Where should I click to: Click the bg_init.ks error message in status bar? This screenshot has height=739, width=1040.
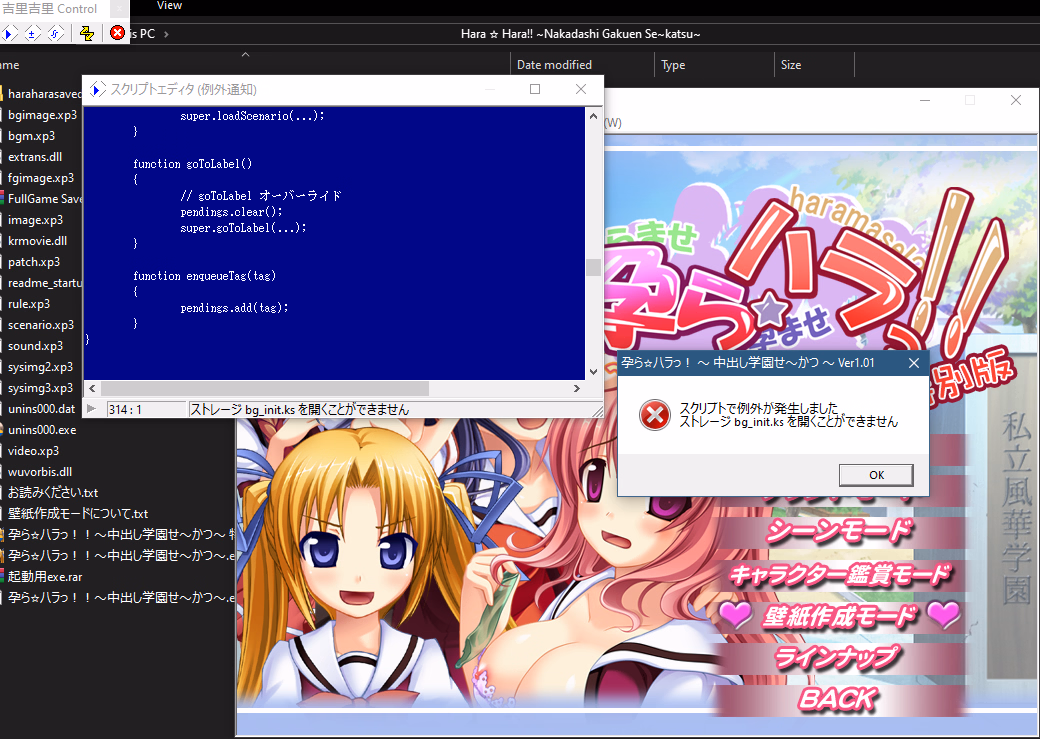300,409
